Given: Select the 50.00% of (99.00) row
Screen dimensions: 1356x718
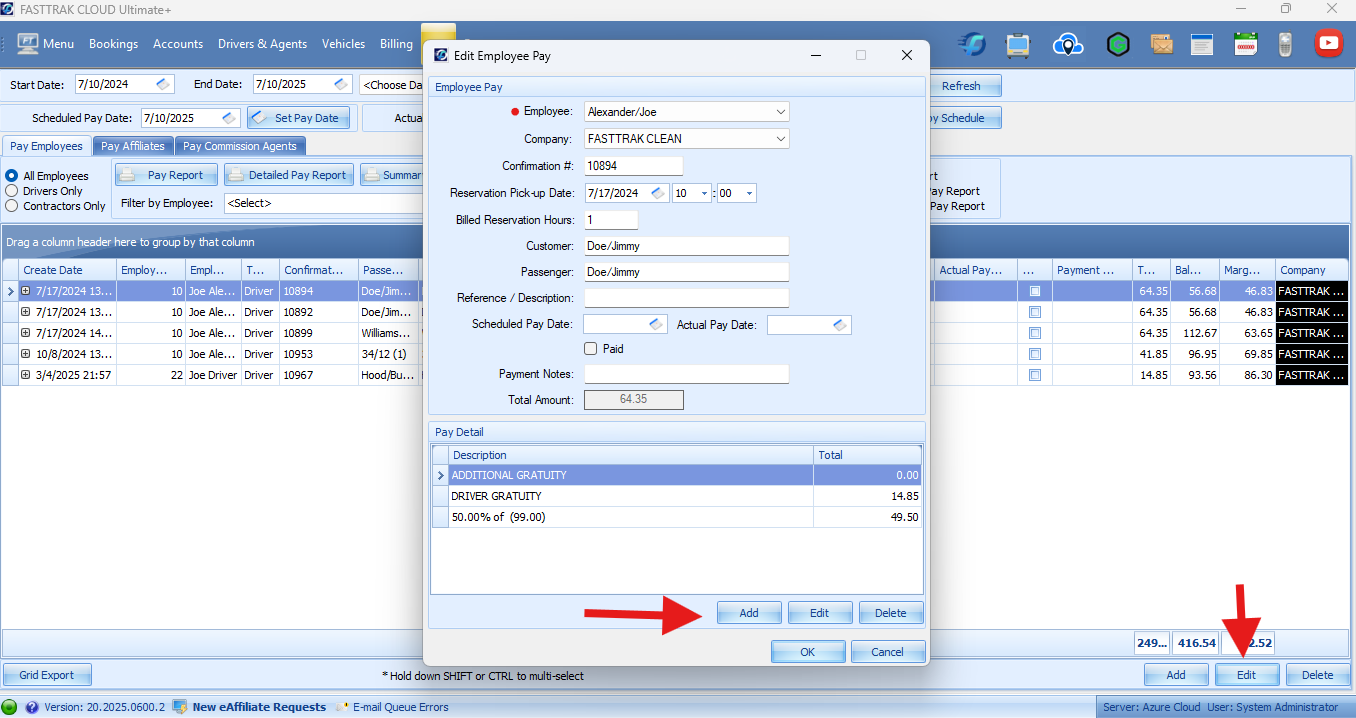Looking at the screenshot, I should (677, 517).
